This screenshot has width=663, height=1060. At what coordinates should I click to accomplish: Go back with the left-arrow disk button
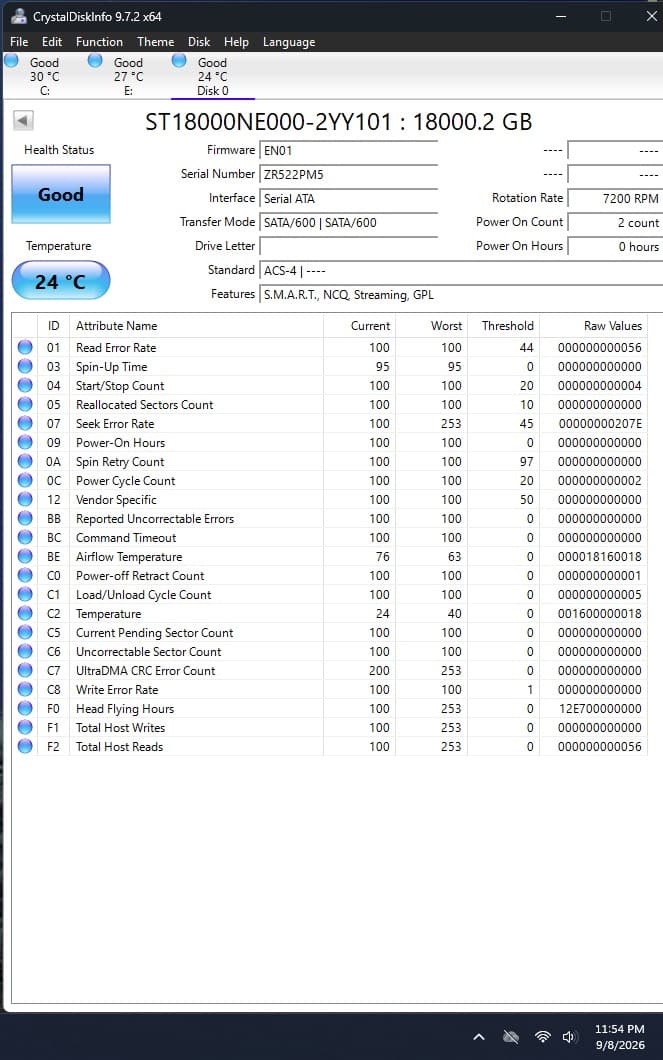coord(24,120)
